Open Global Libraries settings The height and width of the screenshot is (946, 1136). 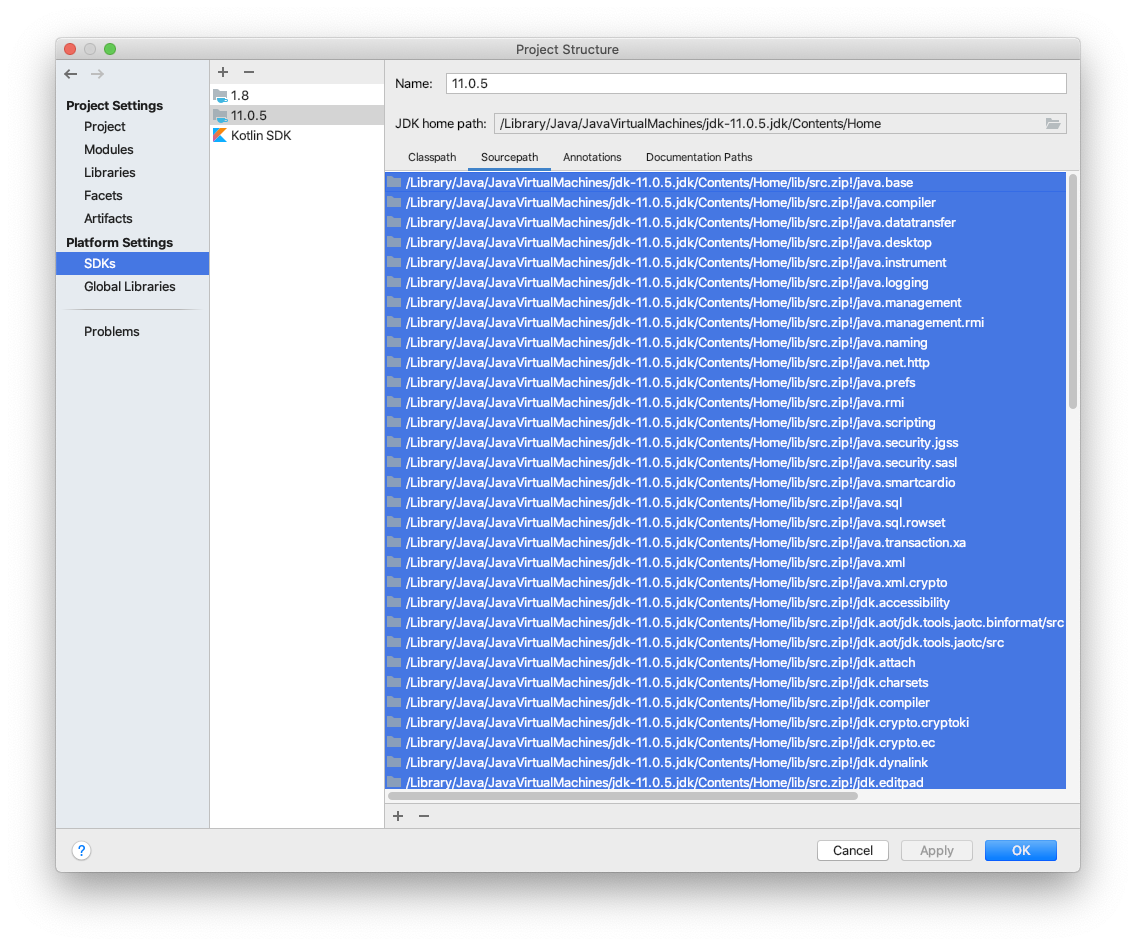[130, 286]
